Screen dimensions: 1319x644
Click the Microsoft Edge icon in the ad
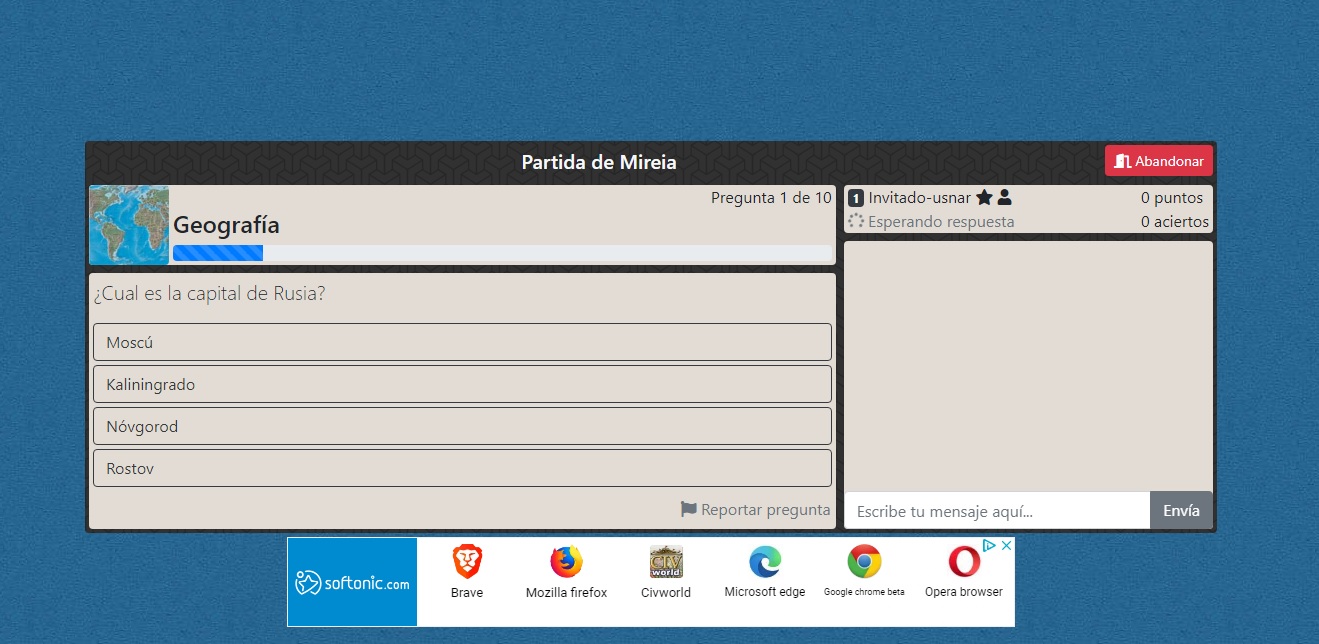pos(764,562)
